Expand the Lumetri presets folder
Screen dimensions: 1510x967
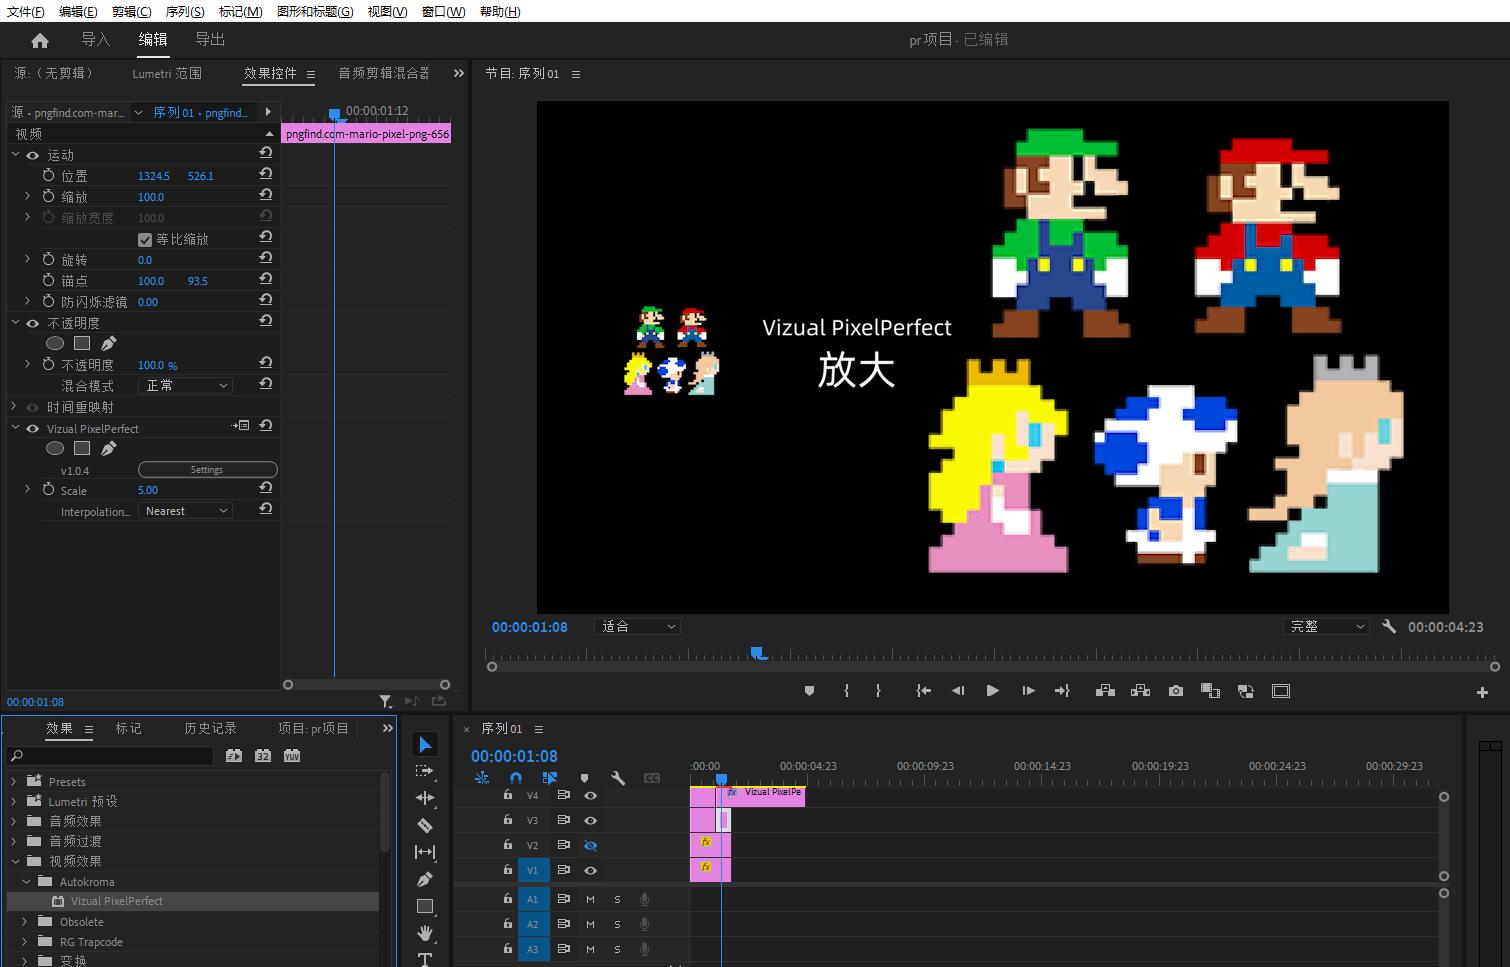pos(14,801)
